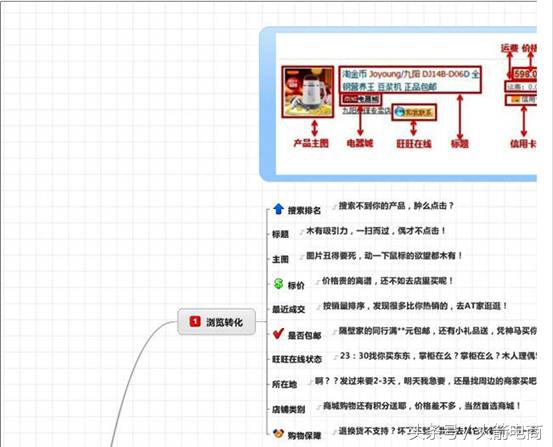This screenshot has height=447, width=553.
Task: Select the 所在地 topic
Action: tap(284, 385)
